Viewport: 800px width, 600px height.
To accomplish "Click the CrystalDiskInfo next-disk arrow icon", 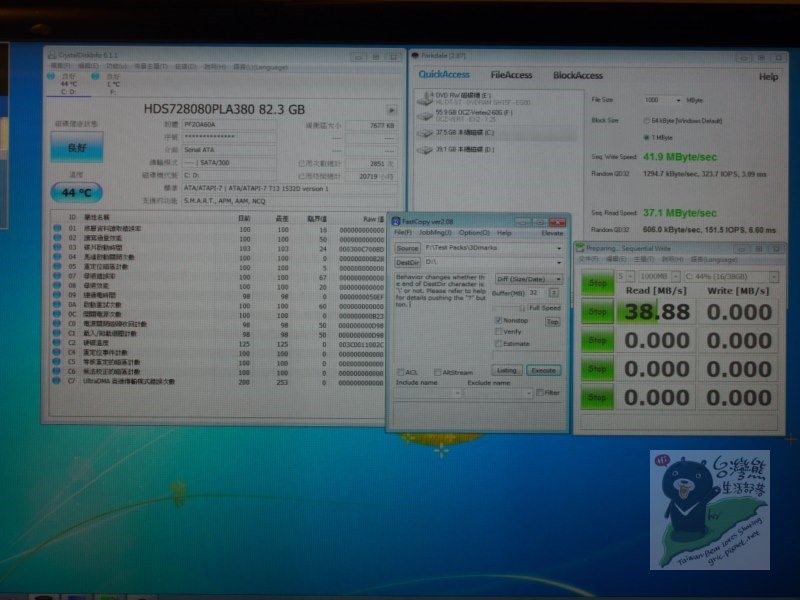I will (x=391, y=110).
